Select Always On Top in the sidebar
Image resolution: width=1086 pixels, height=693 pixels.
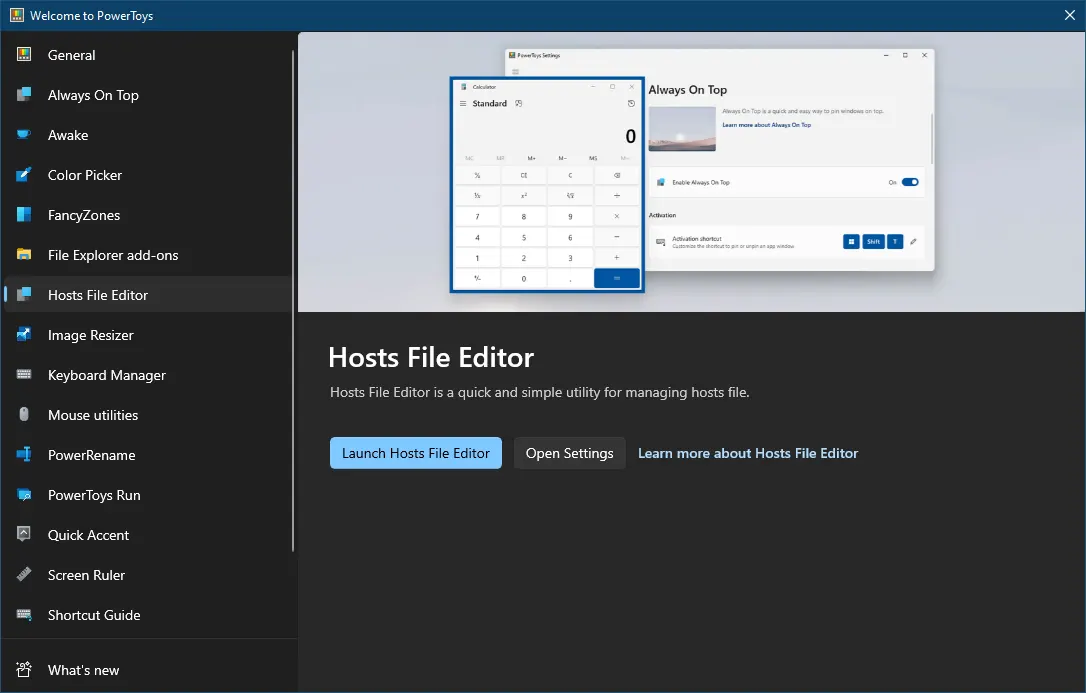pos(148,95)
